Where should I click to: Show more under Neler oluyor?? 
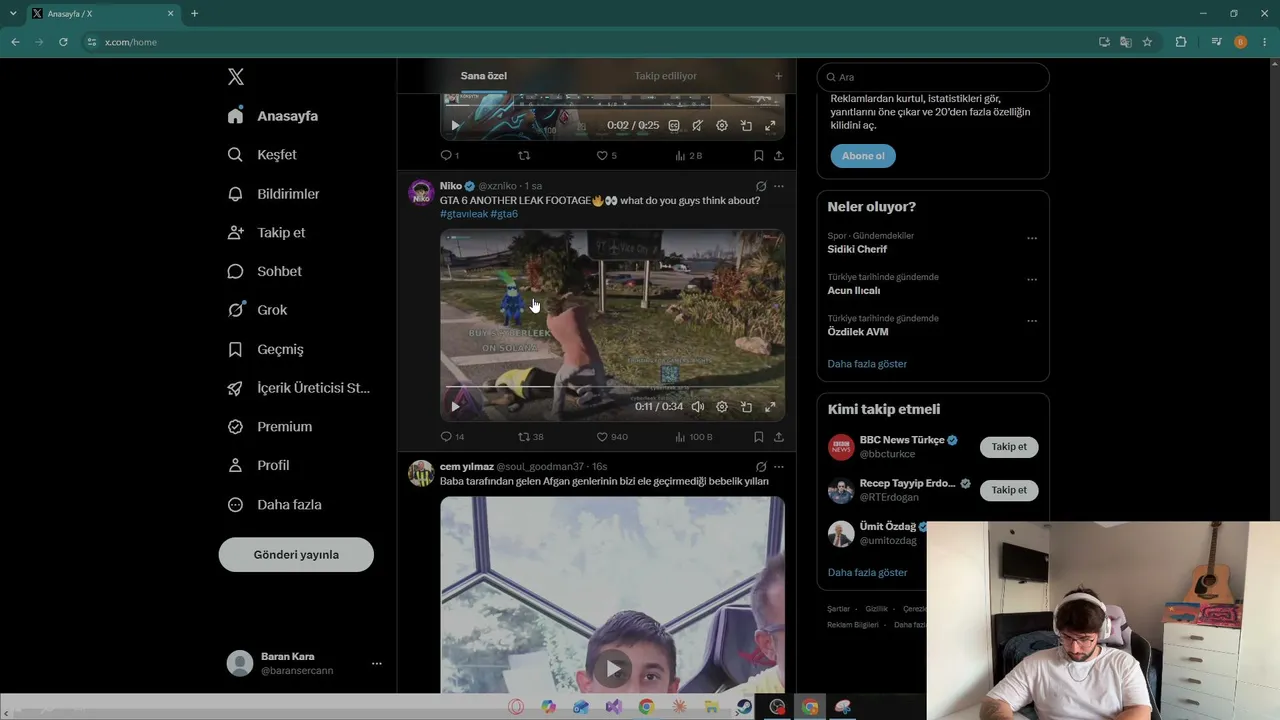tap(867, 364)
